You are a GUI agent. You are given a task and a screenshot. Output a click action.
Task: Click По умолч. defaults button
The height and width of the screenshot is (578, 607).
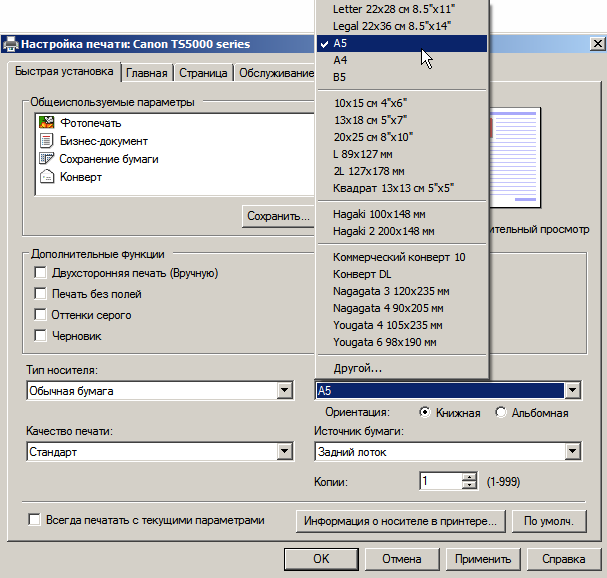pyautogui.click(x=549, y=521)
